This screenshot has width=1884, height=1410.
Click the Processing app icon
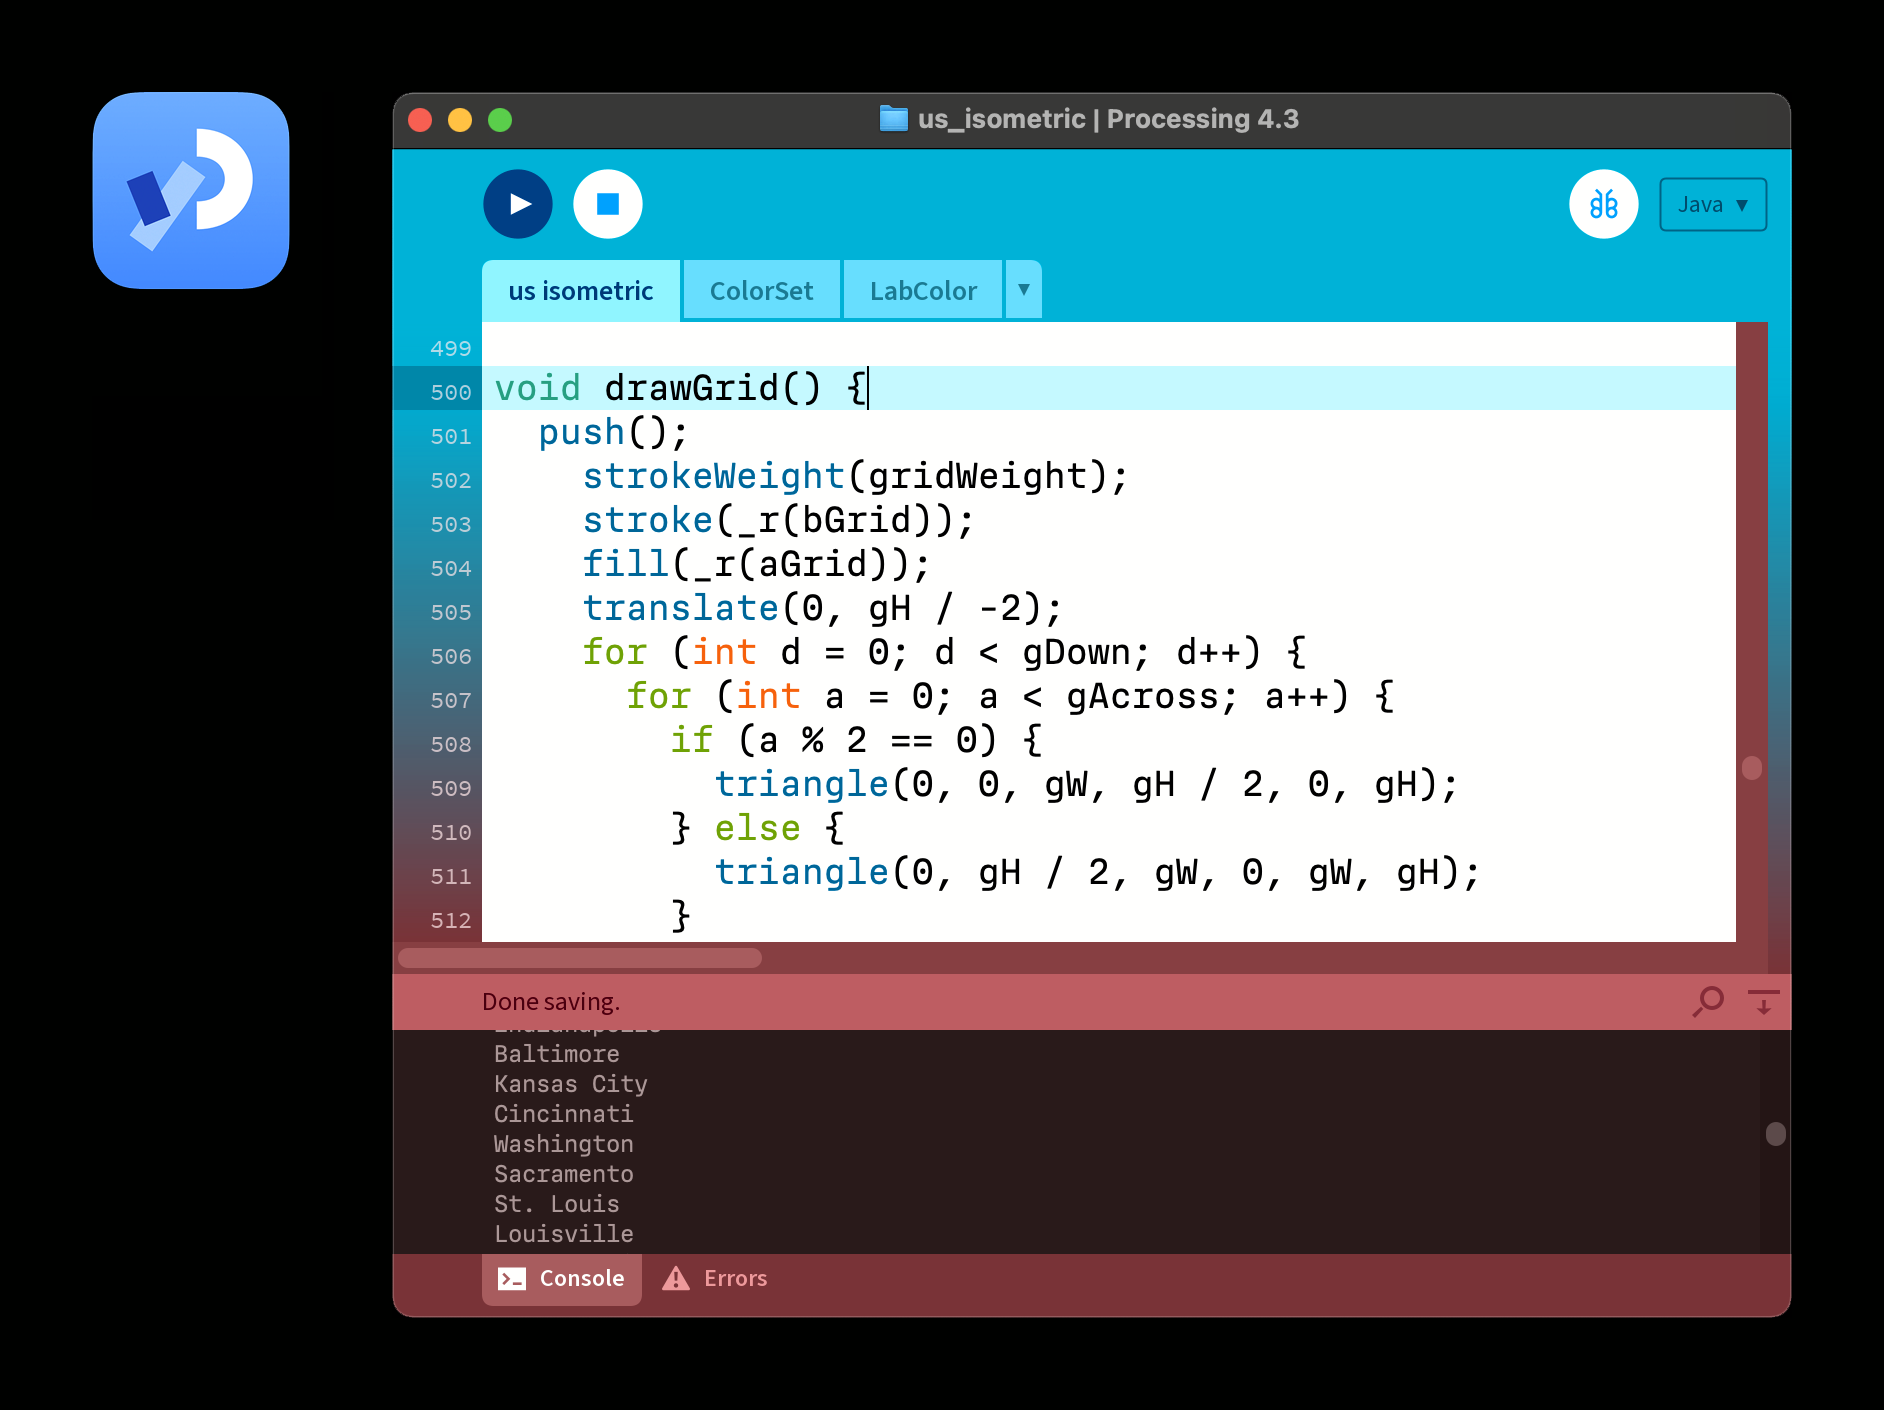coord(191,191)
